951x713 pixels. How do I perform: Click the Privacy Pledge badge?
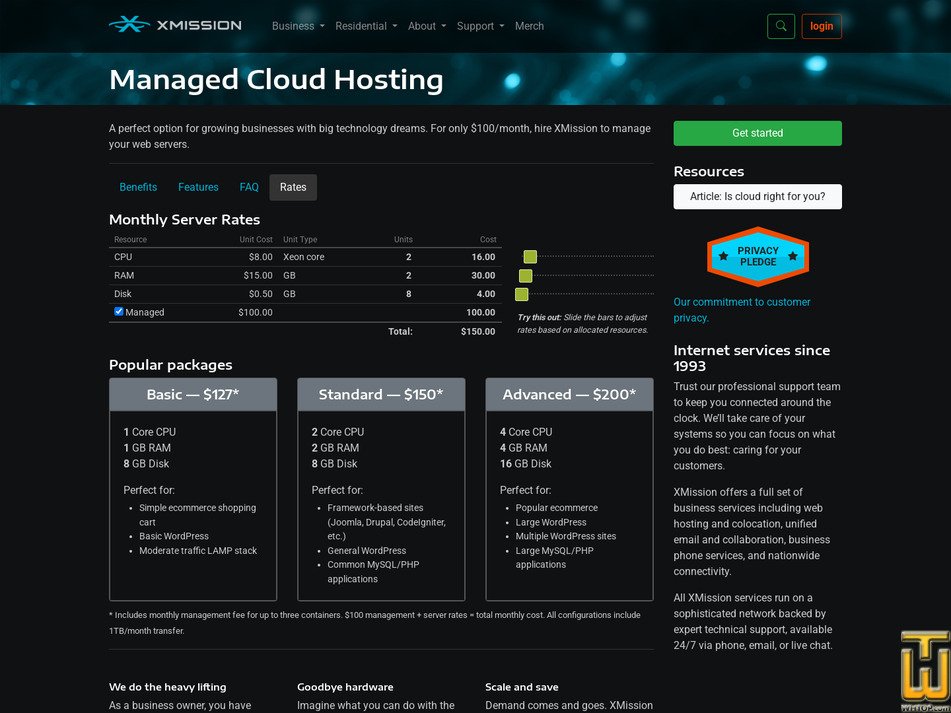point(757,257)
